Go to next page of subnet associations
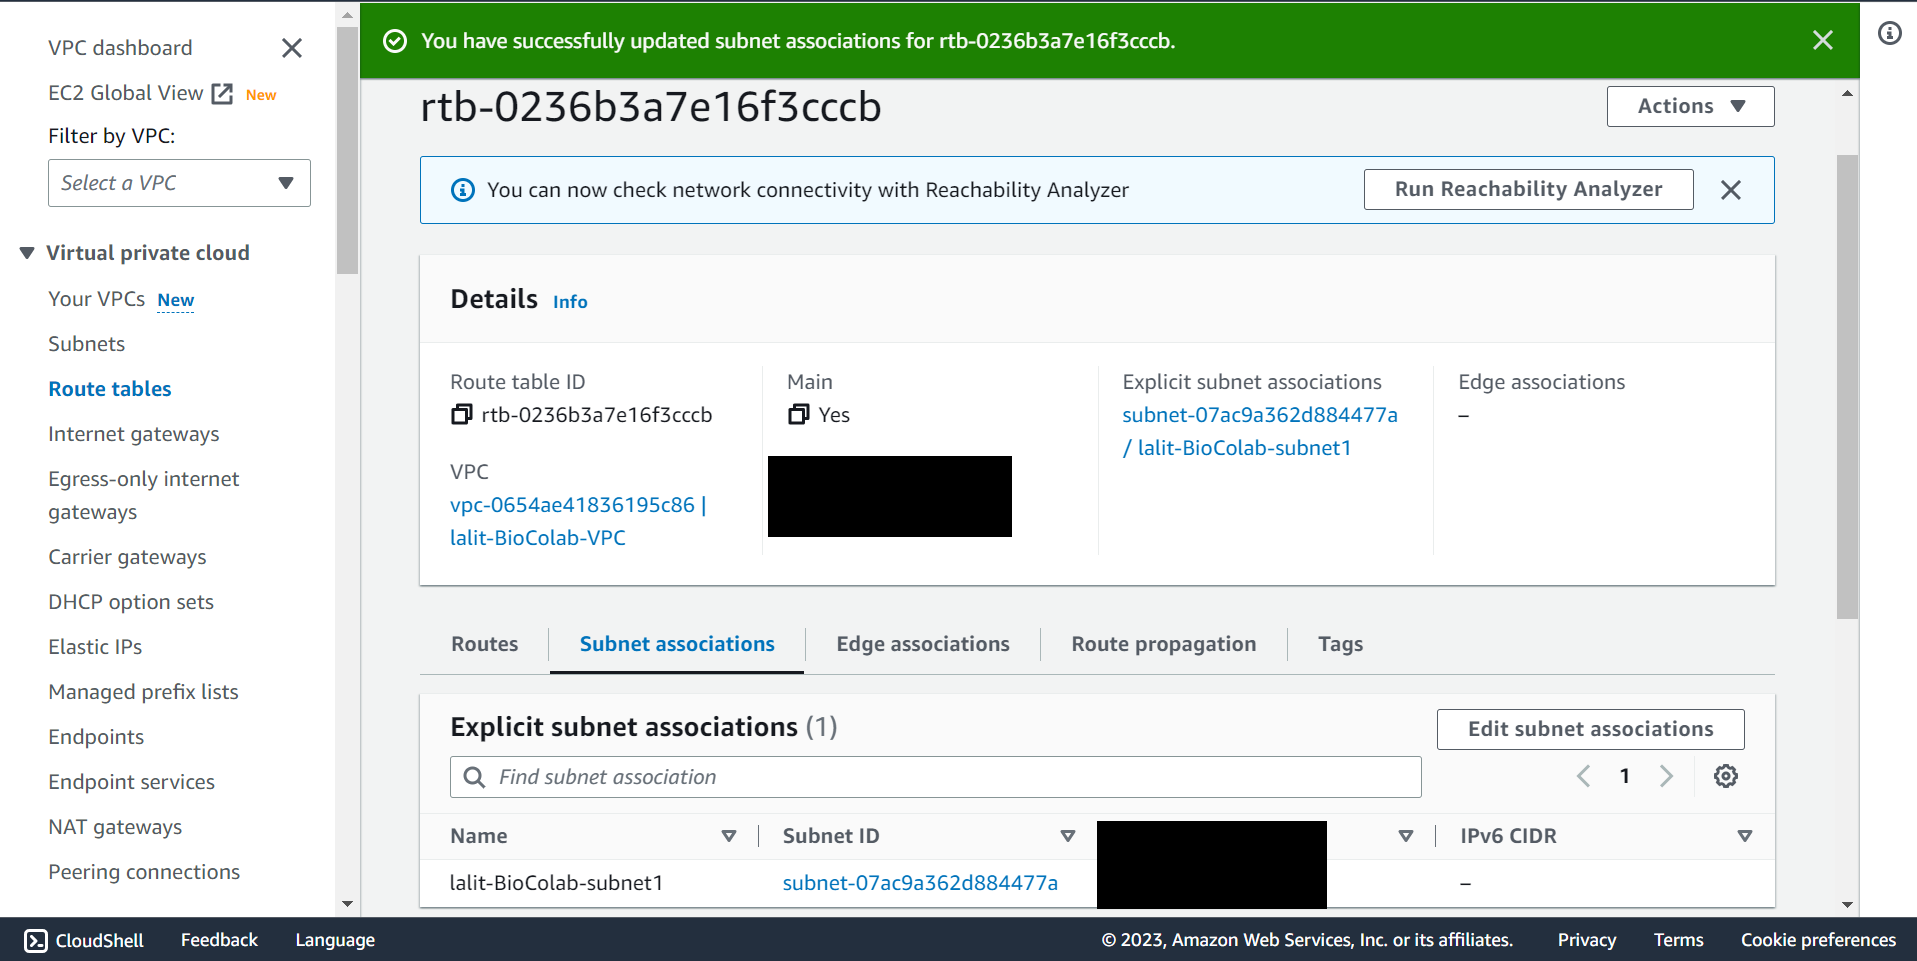Screen dimensions: 1917x961 (1666, 776)
